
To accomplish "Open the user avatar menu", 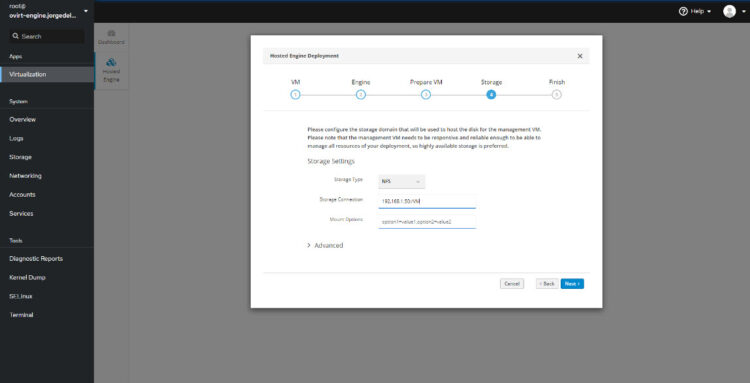I will (735, 11).
